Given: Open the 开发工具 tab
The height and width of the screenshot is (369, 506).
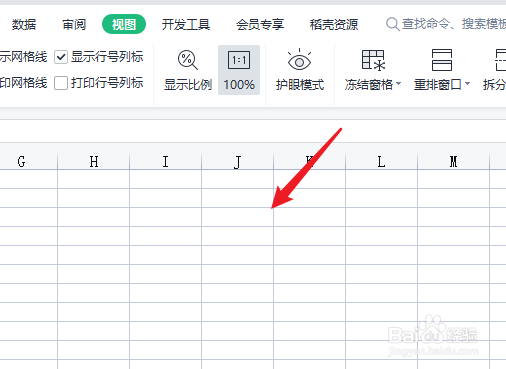Looking at the screenshot, I should (186, 24).
